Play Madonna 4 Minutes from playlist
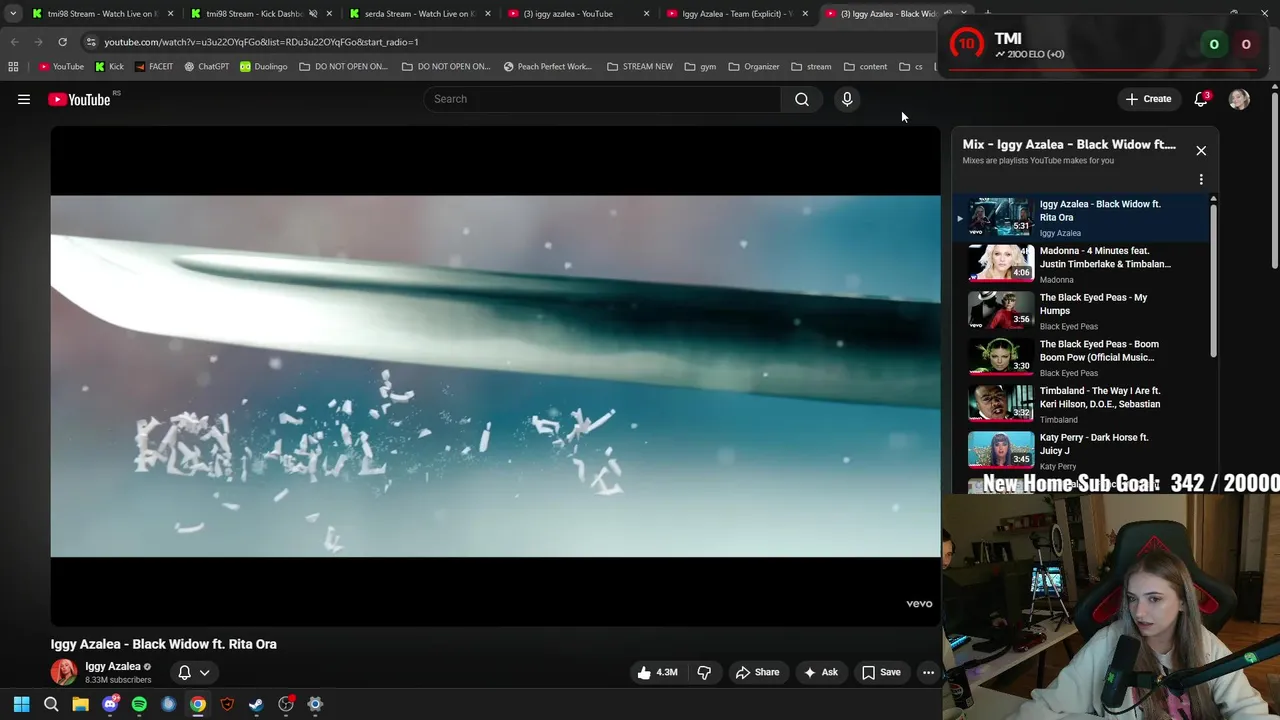 click(x=1083, y=264)
